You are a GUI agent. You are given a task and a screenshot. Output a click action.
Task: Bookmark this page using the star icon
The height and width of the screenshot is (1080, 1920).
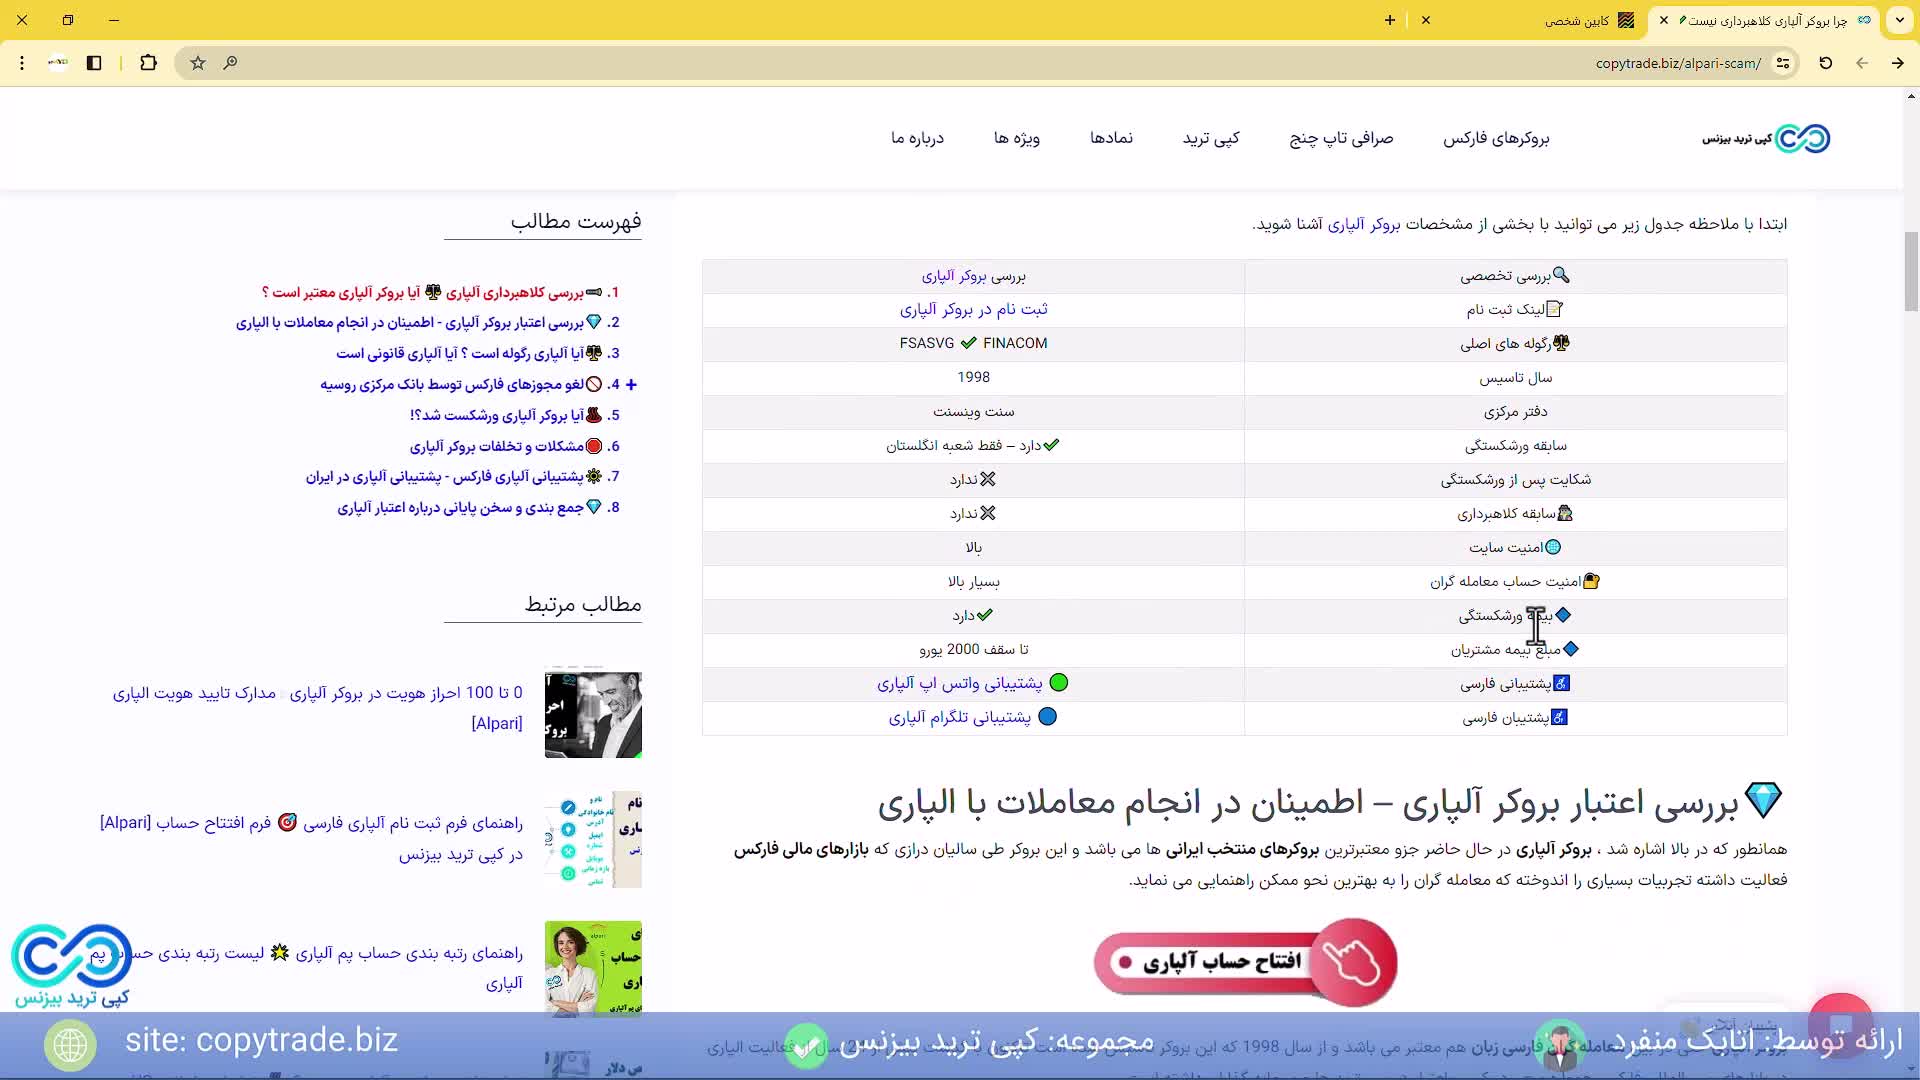197,63
